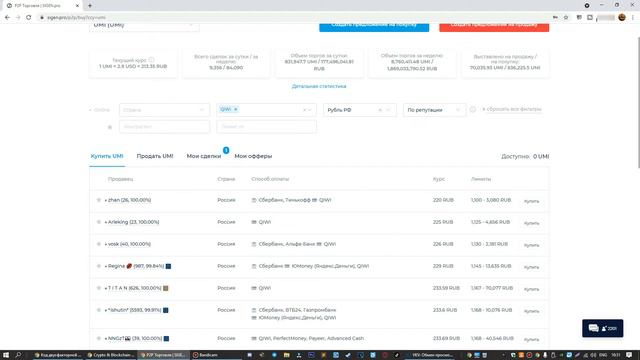Reload the page with the refresh icon
This screenshot has width=640, height=360.
click(29, 18)
